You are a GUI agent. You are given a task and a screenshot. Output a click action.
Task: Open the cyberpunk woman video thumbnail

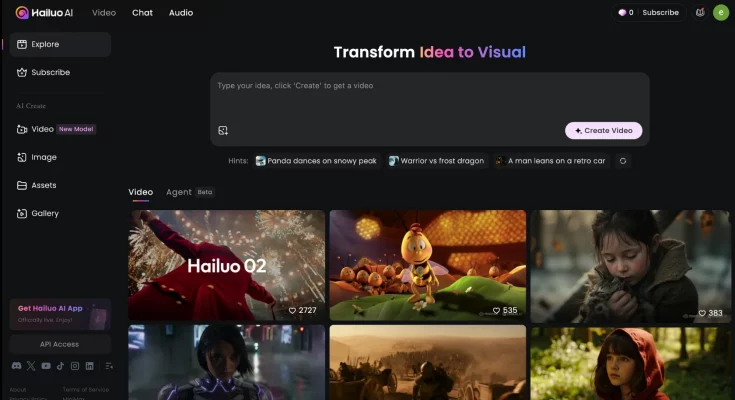tap(226, 362)
